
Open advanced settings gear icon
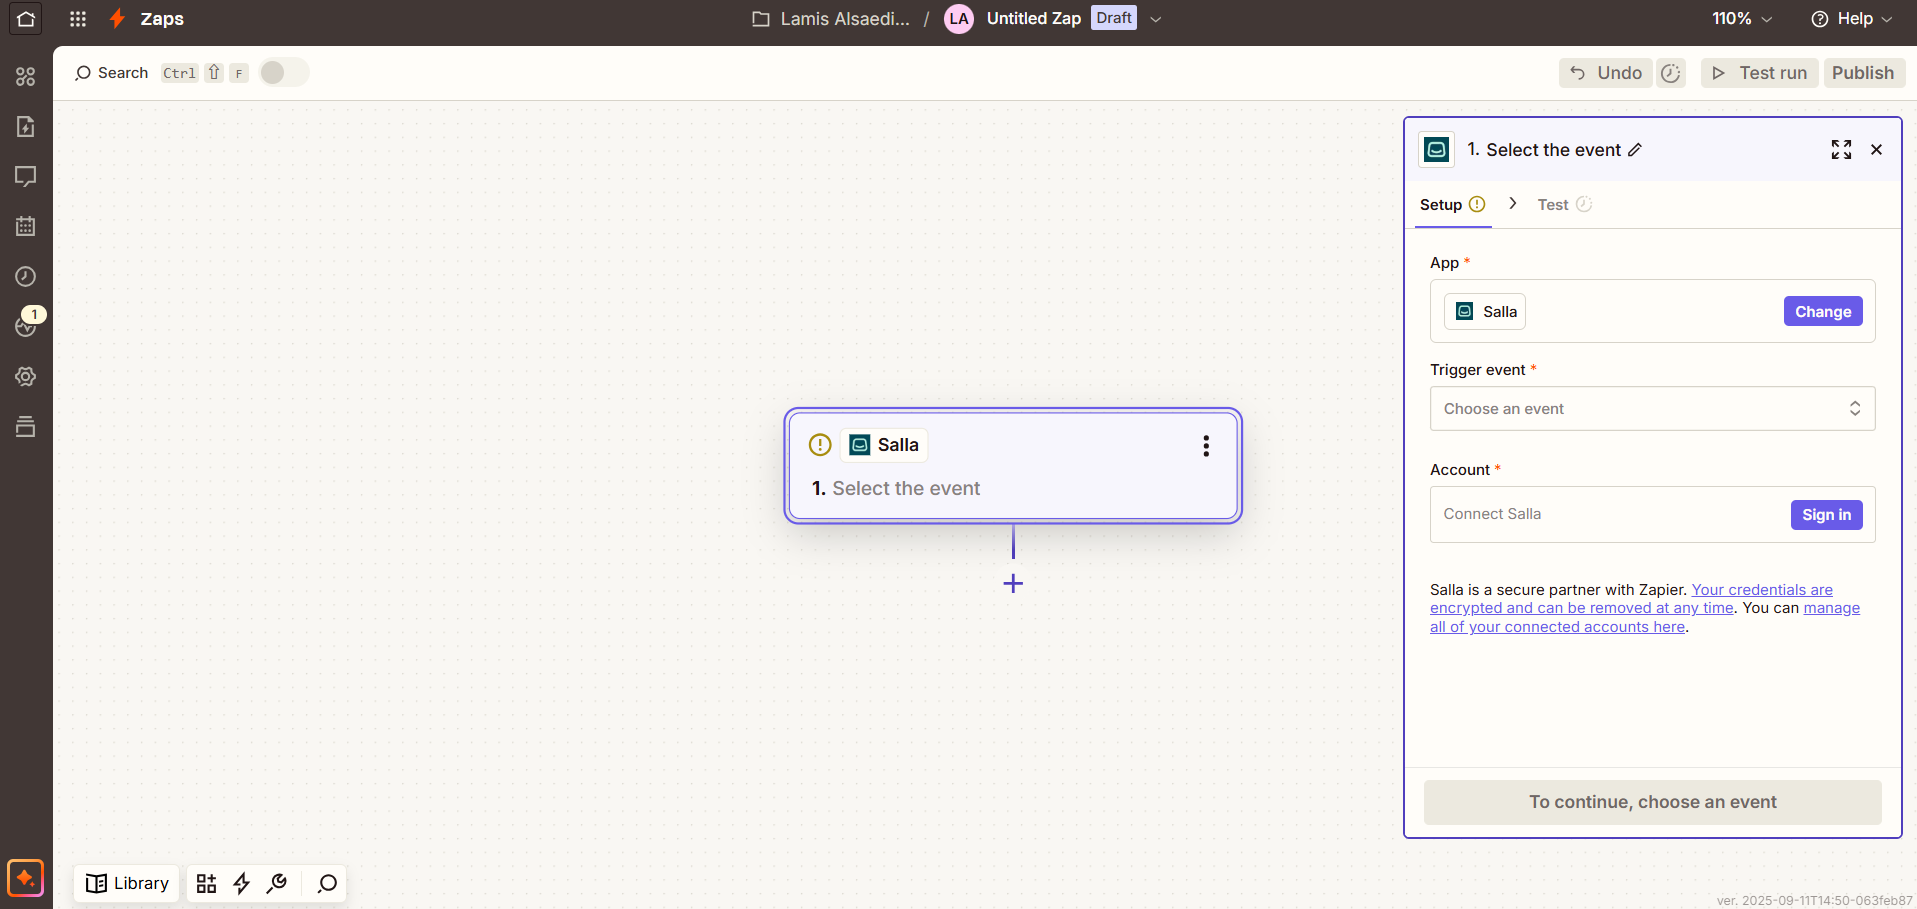coord(26,377)
